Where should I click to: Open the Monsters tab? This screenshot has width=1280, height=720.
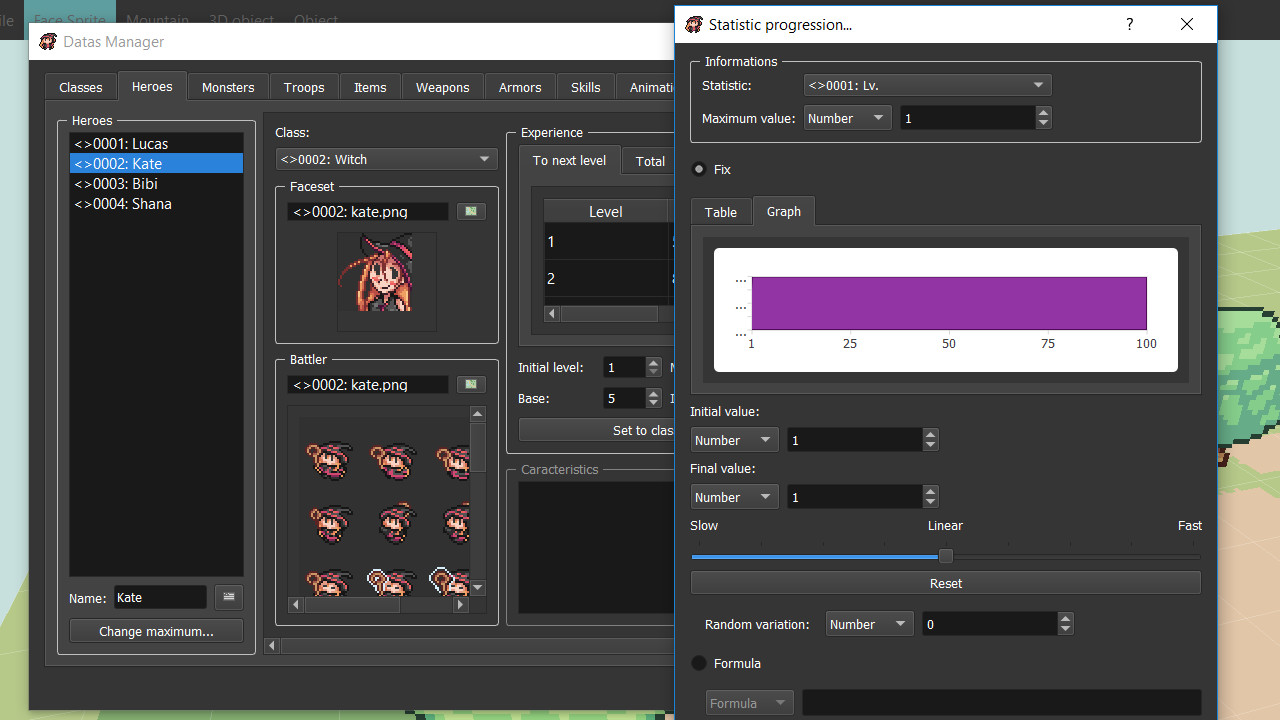click(x=228, y=87)
